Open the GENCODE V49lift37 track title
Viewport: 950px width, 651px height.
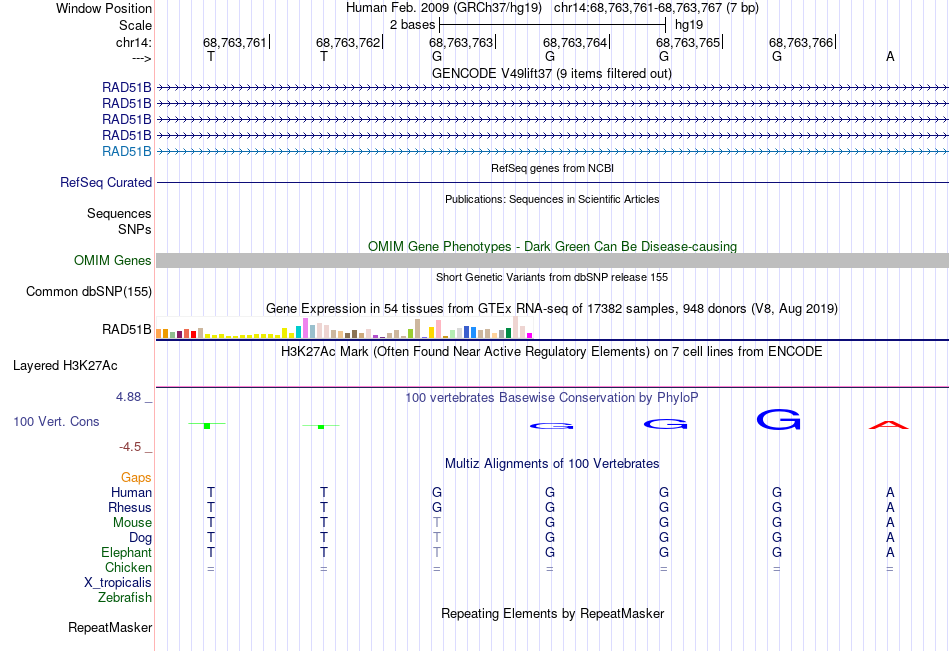coord(551,73)
